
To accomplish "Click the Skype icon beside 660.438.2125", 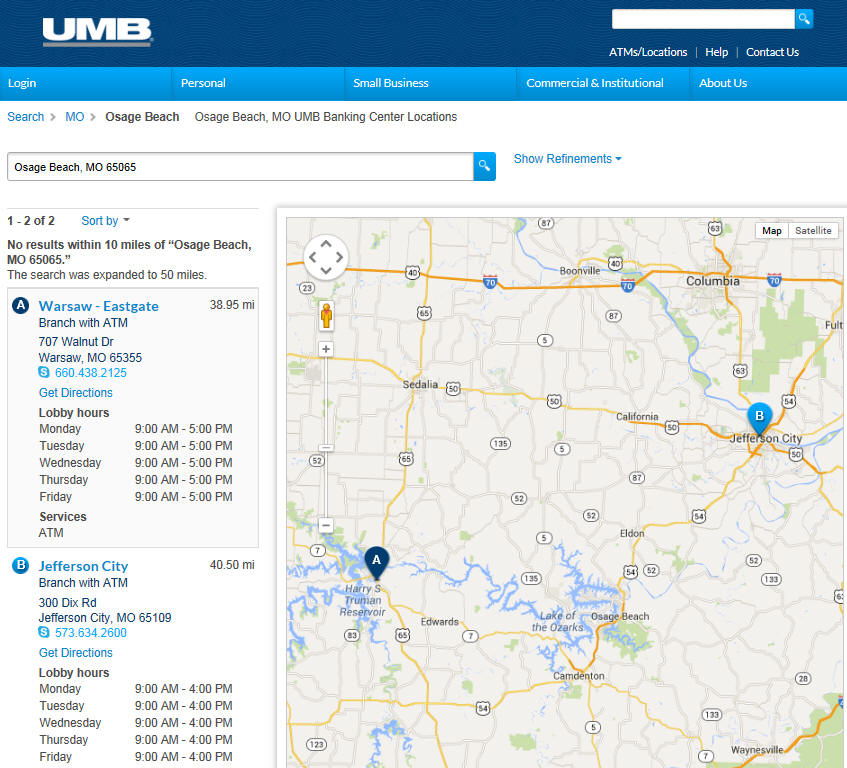I will [44, 372].
